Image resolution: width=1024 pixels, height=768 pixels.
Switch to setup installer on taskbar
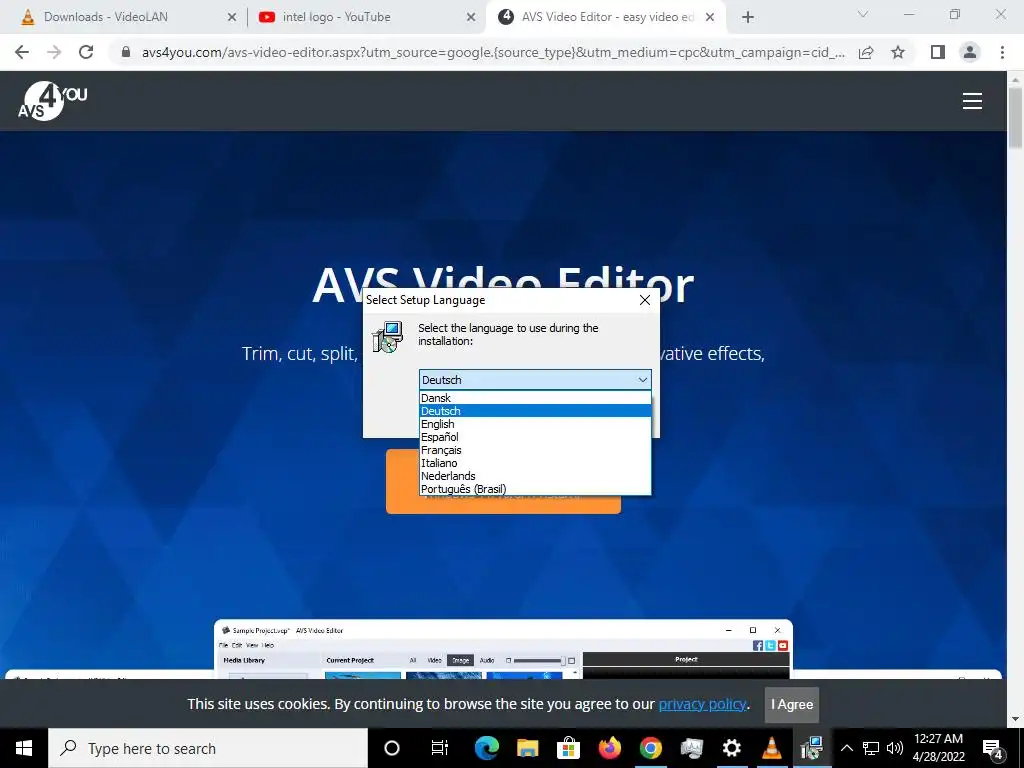click(812, 748)
